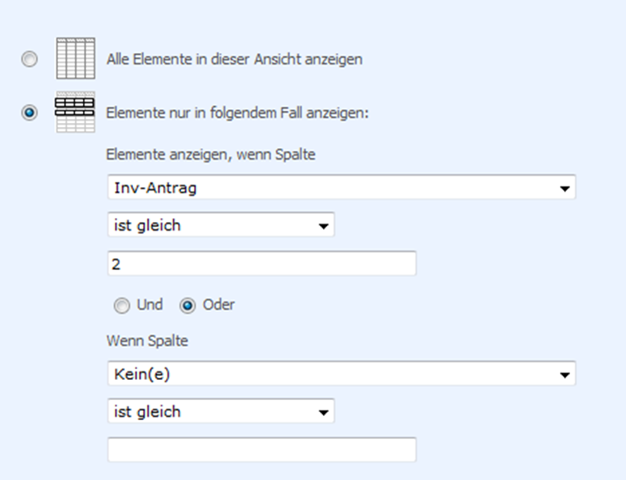
Task: Click the empty second filter value field
Action: pos(262,450)
